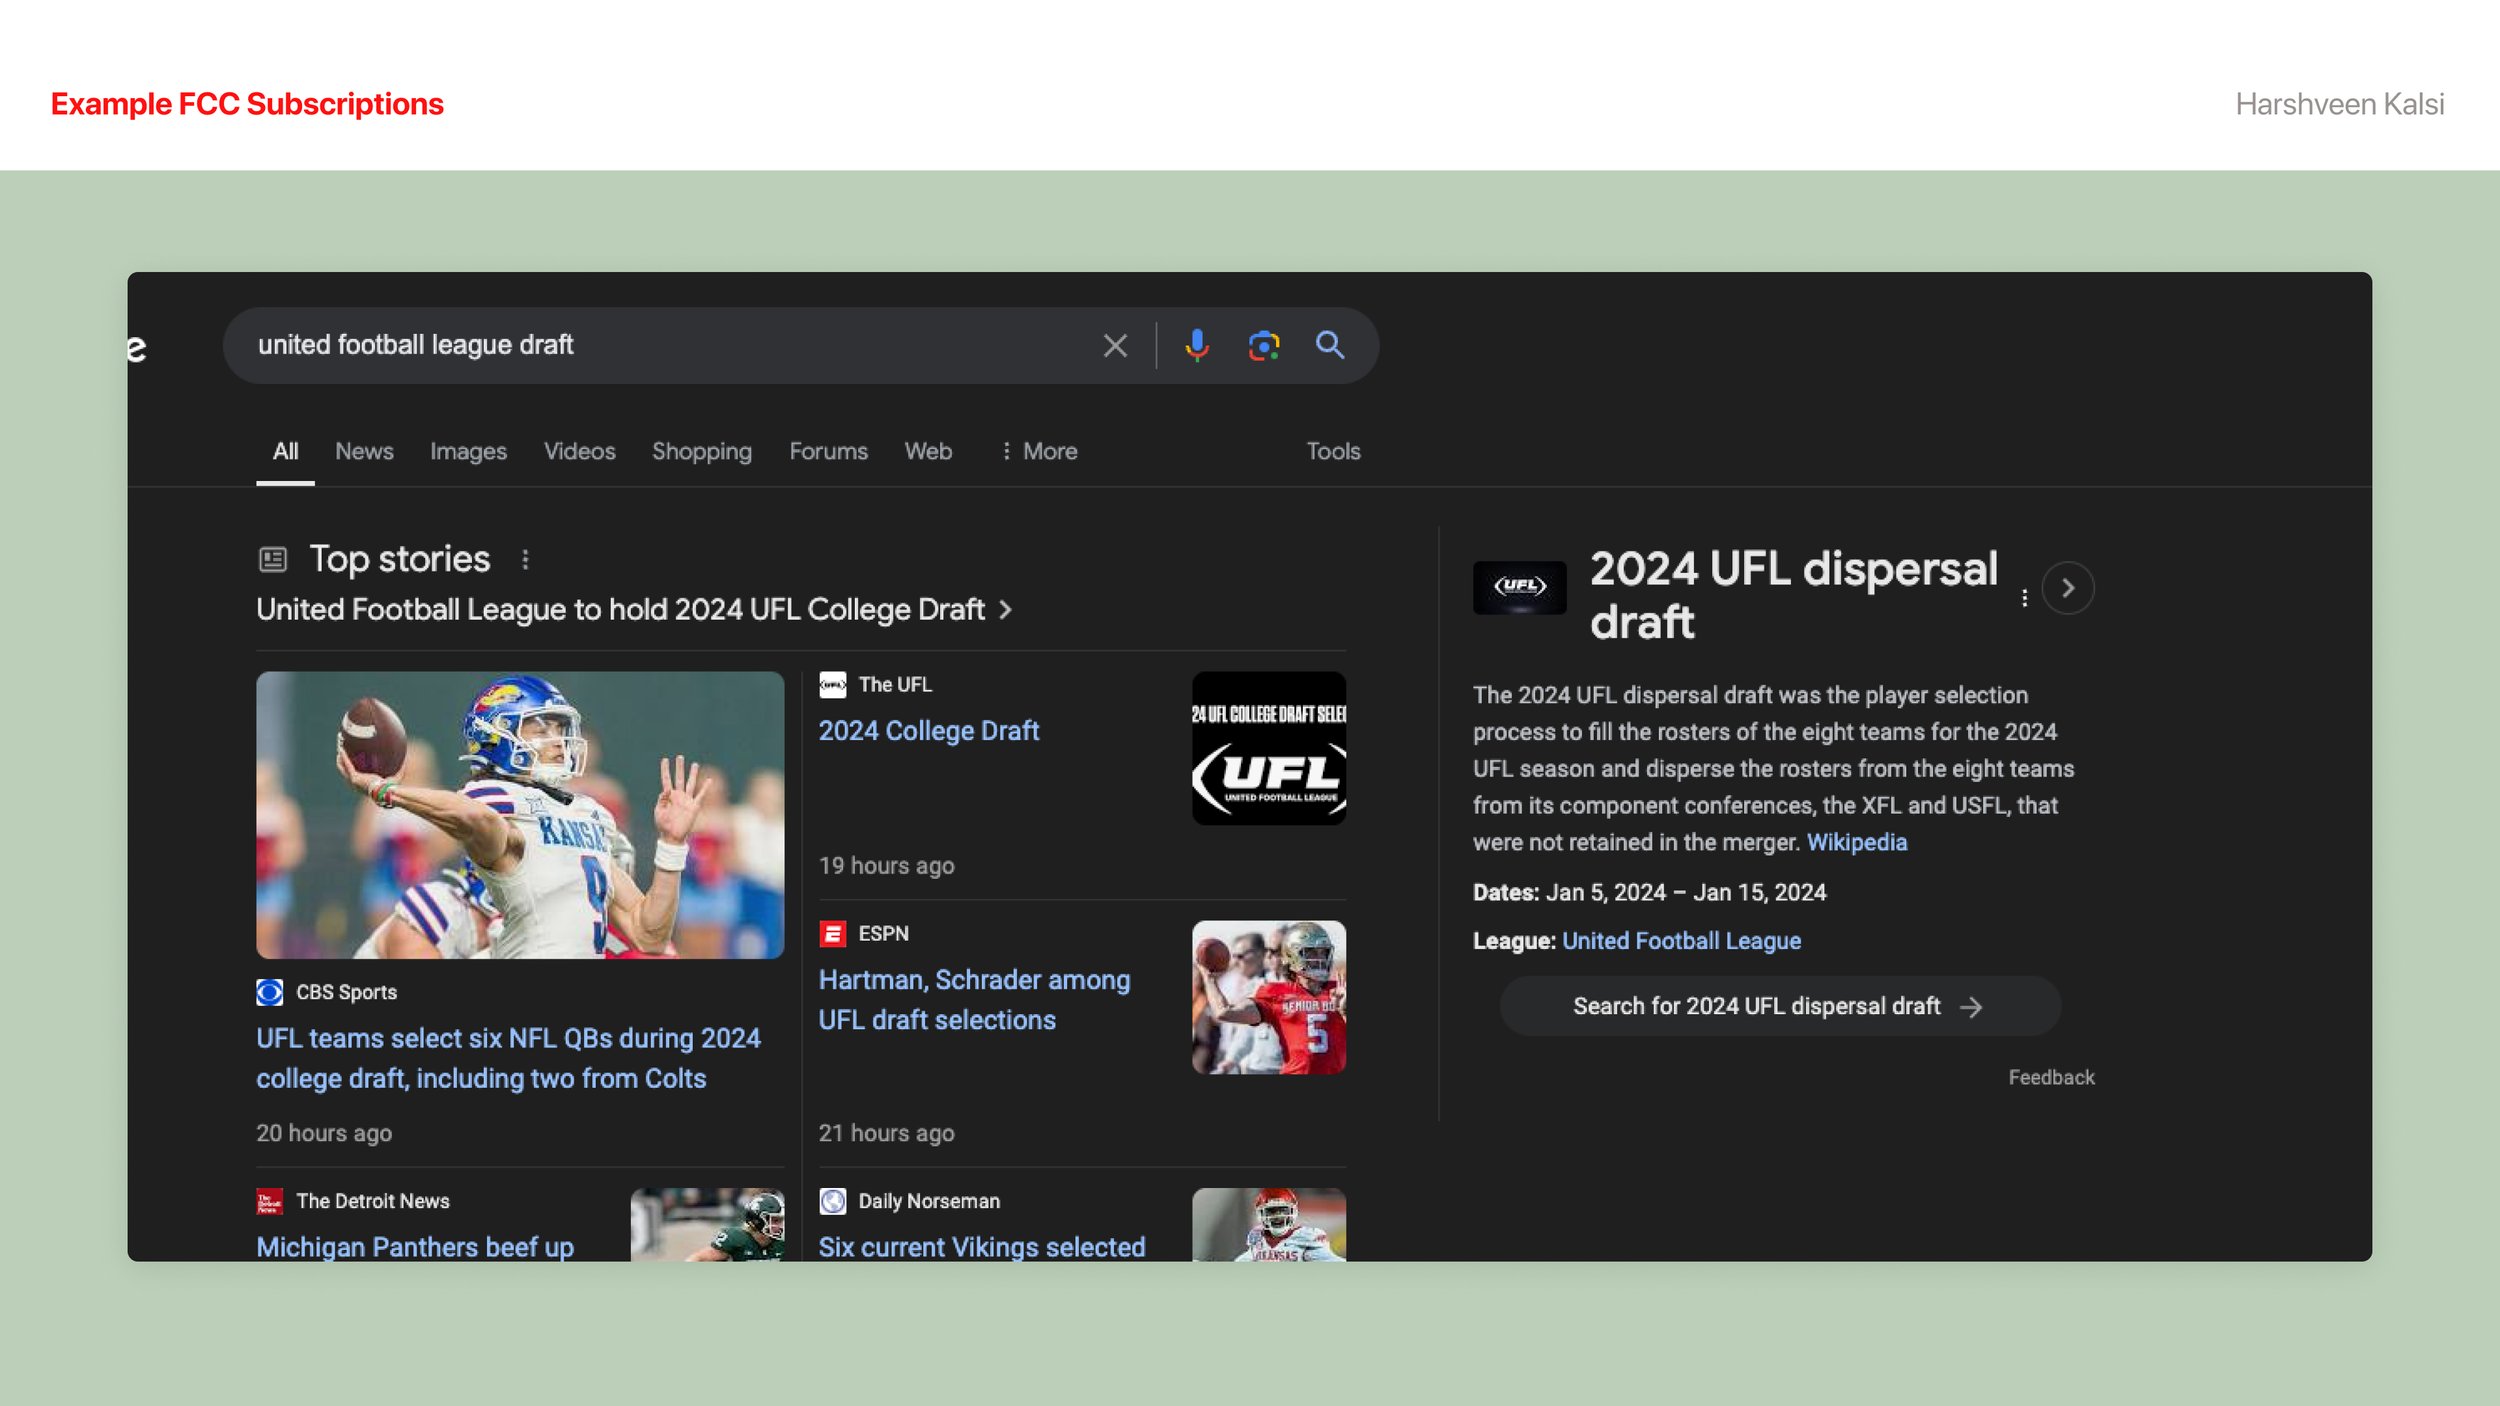The width and height of the screenshot is (2500, 1406).
Task: Click Search for 2024 UFL dispersal draft button
Action: coord(1779,1006)
